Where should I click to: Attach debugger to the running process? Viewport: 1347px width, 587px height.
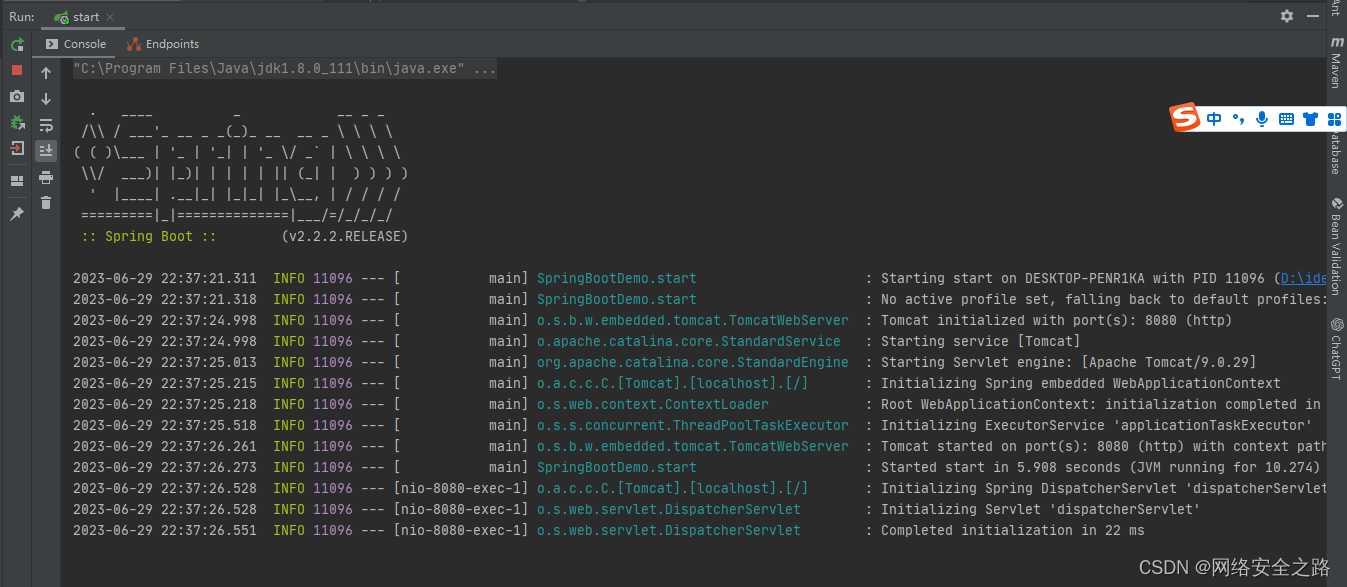pos(16,124)
